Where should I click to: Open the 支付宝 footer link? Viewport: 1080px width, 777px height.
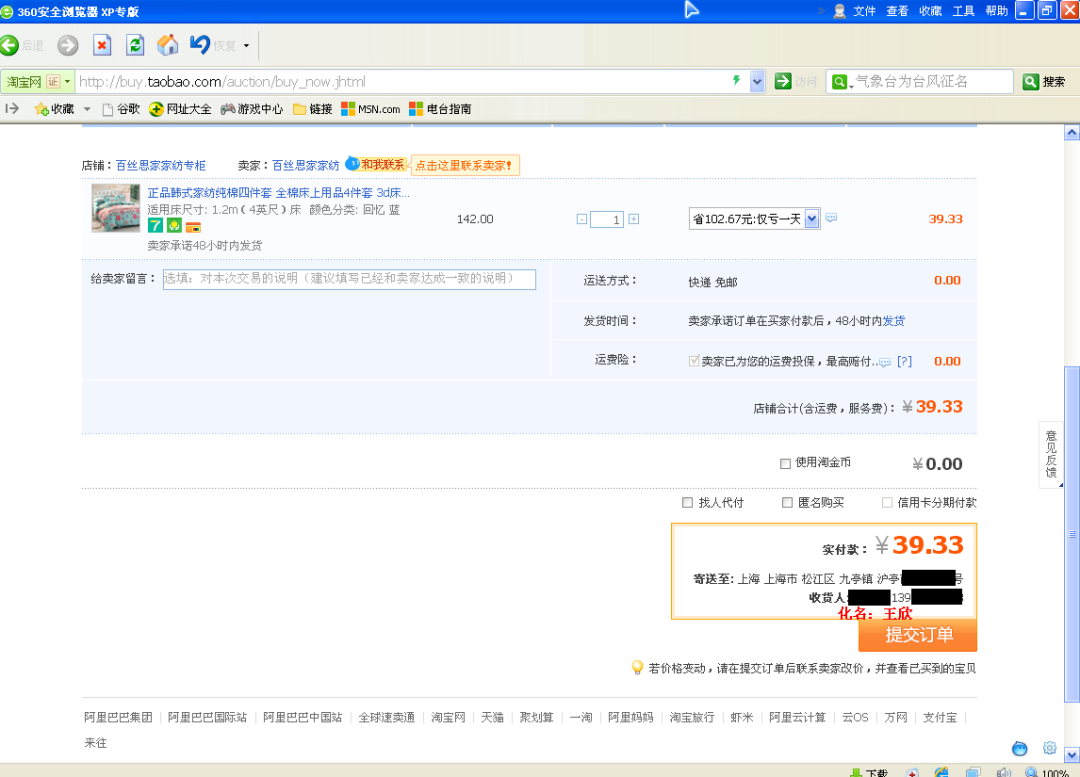point(939,718)
